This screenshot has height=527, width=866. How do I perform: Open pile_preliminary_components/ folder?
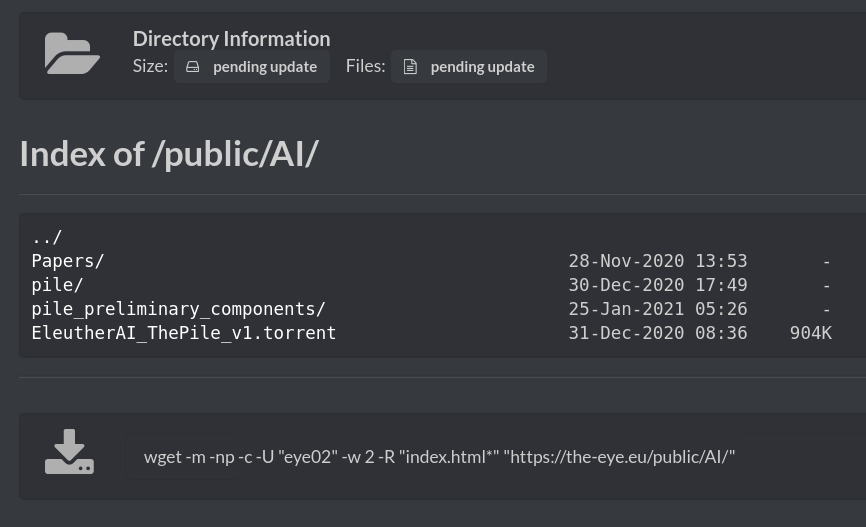pos(178,309)
